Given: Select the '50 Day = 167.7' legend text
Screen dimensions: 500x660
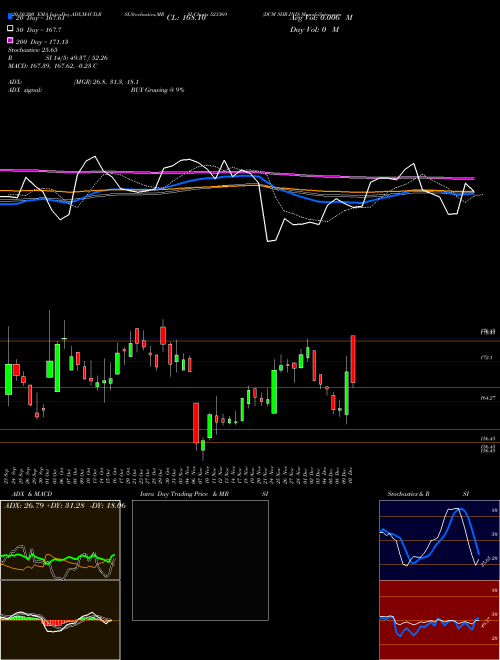Looking at the screenshot, I should 39,30.
